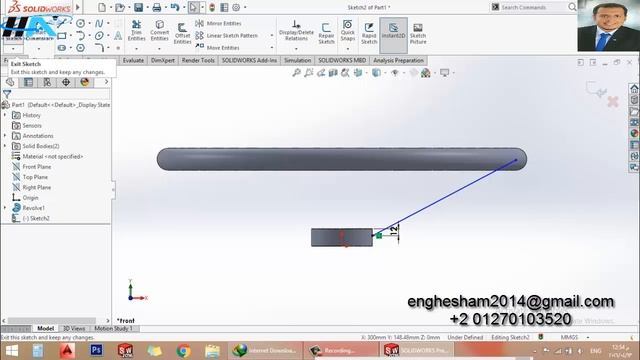This screenshot has height=360, width=640.
Task: Open Appearances tab in right task pane
Action: point(634,133)
